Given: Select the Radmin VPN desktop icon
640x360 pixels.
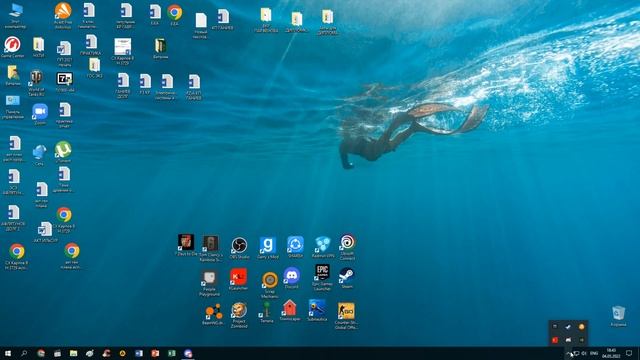Looking at the screenshot, I should (x=322, y=247).
